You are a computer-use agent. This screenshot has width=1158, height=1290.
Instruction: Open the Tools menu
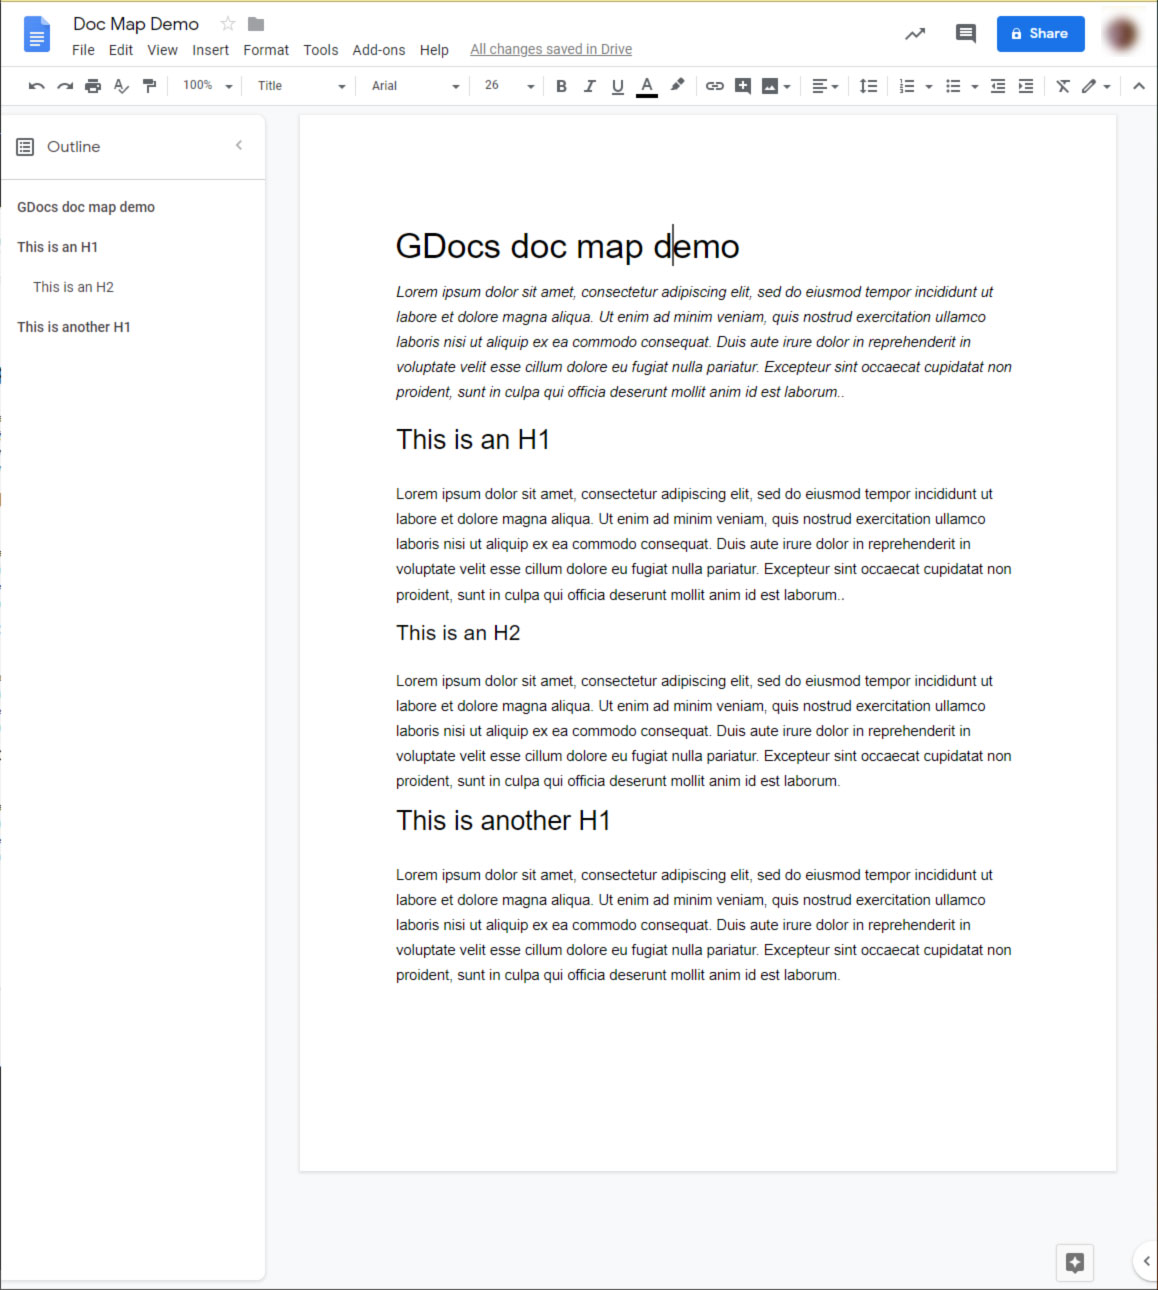click(321, 50)
